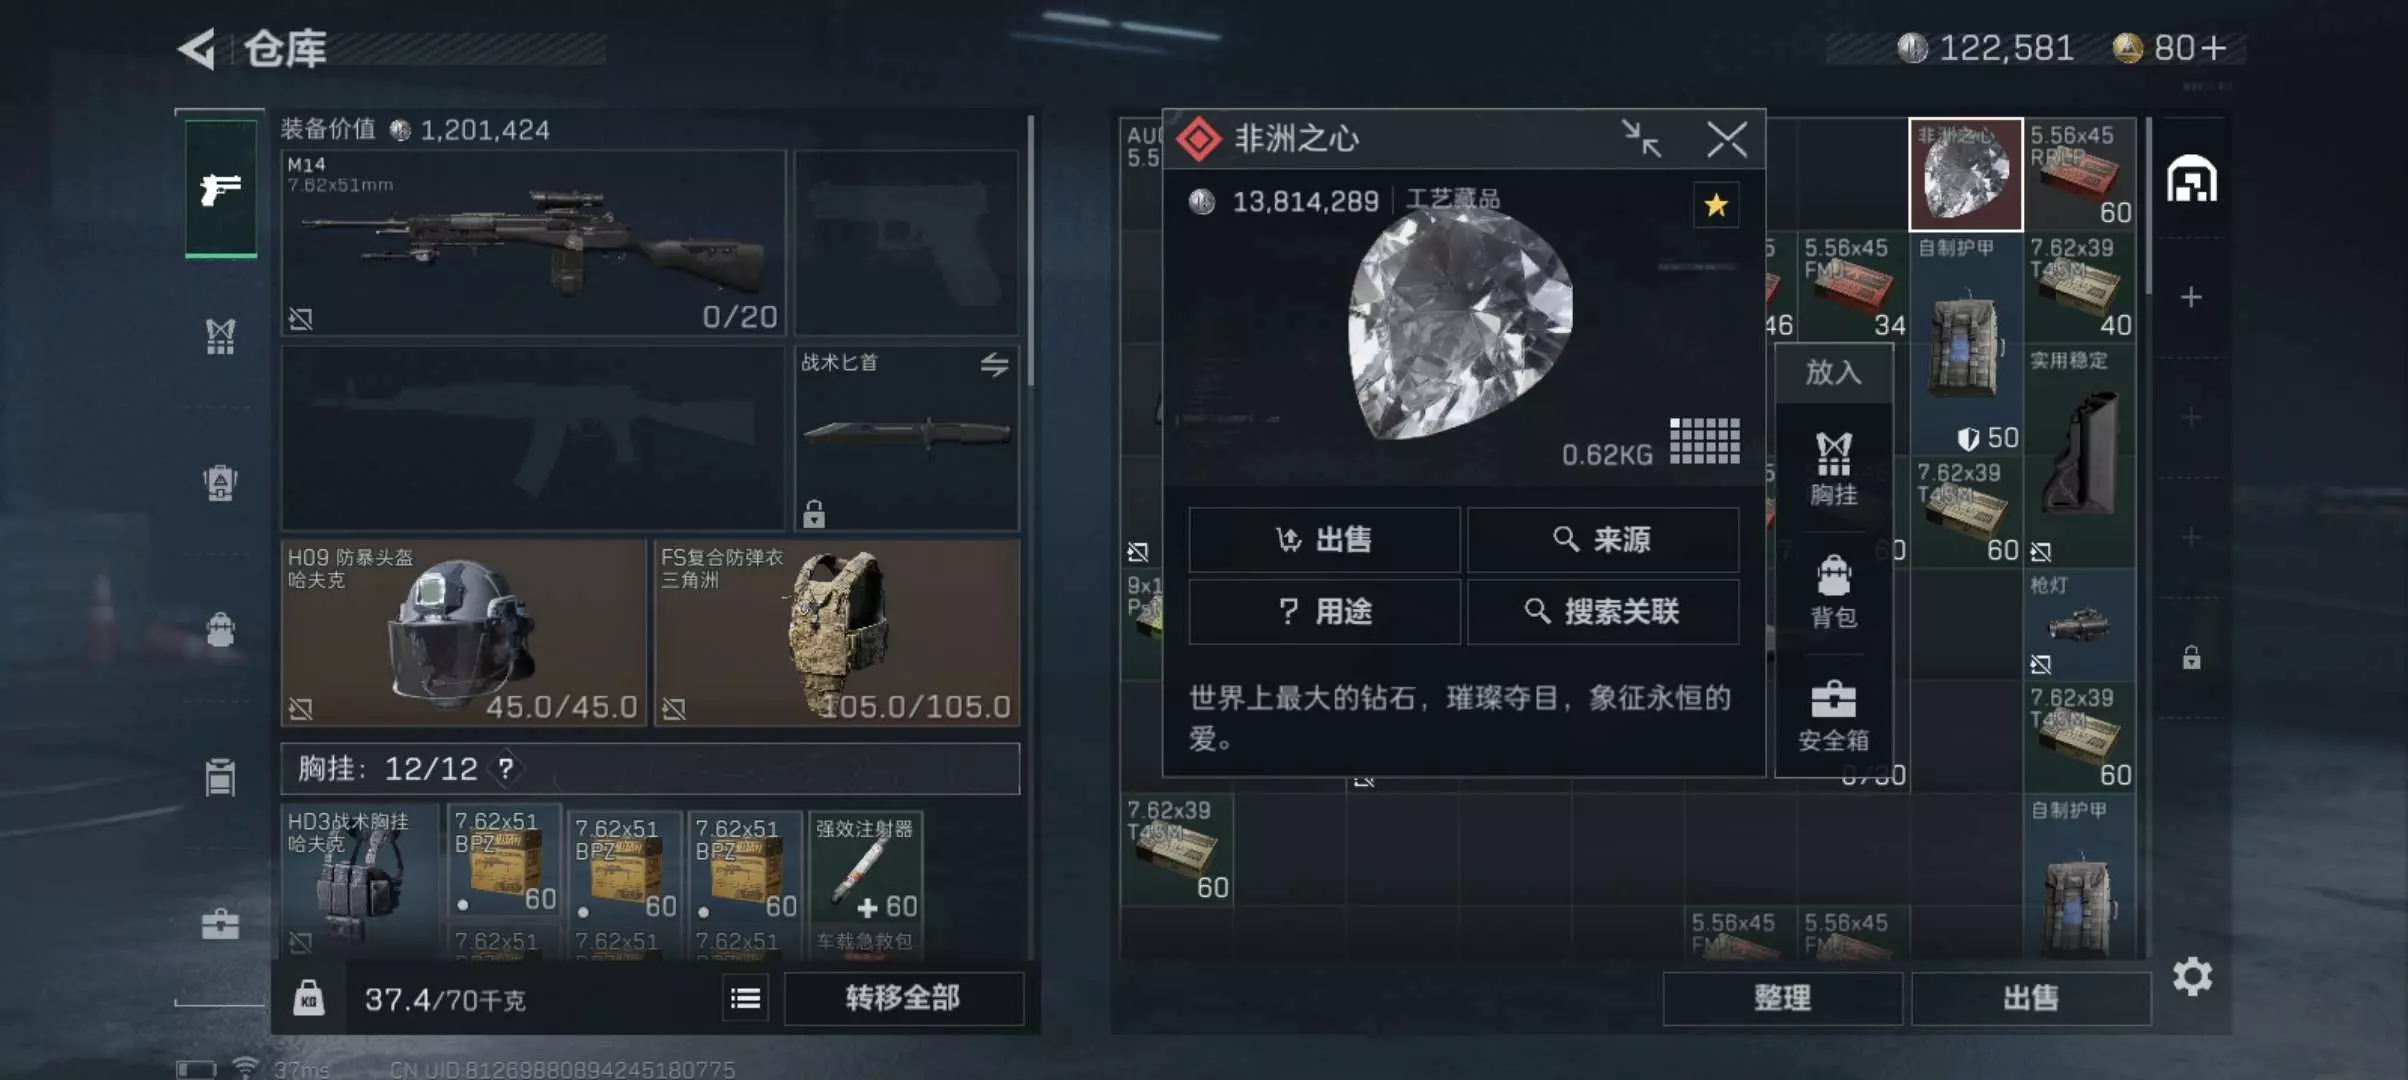Collapse the 非洲之心 detail popup
This screenshot has height=1080, width=2408.
click(1641, 139)
